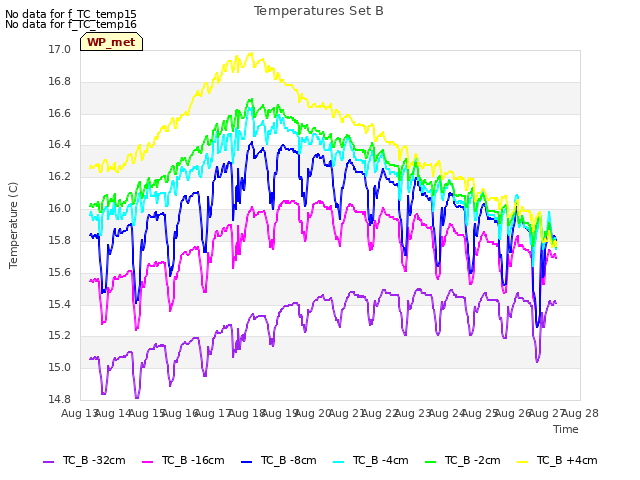Click the 17.0 y-axis tick label
This screenshot has height=480, width=640.
point(60,49)
